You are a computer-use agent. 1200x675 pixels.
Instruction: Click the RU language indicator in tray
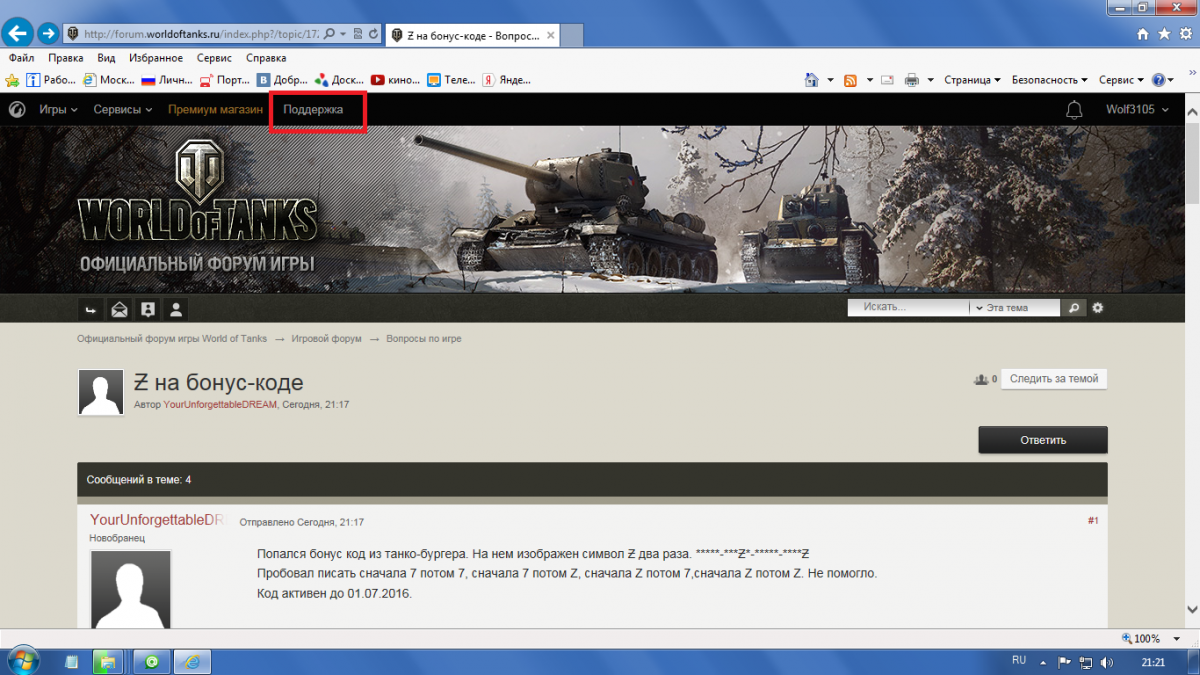pos(1019,661)
